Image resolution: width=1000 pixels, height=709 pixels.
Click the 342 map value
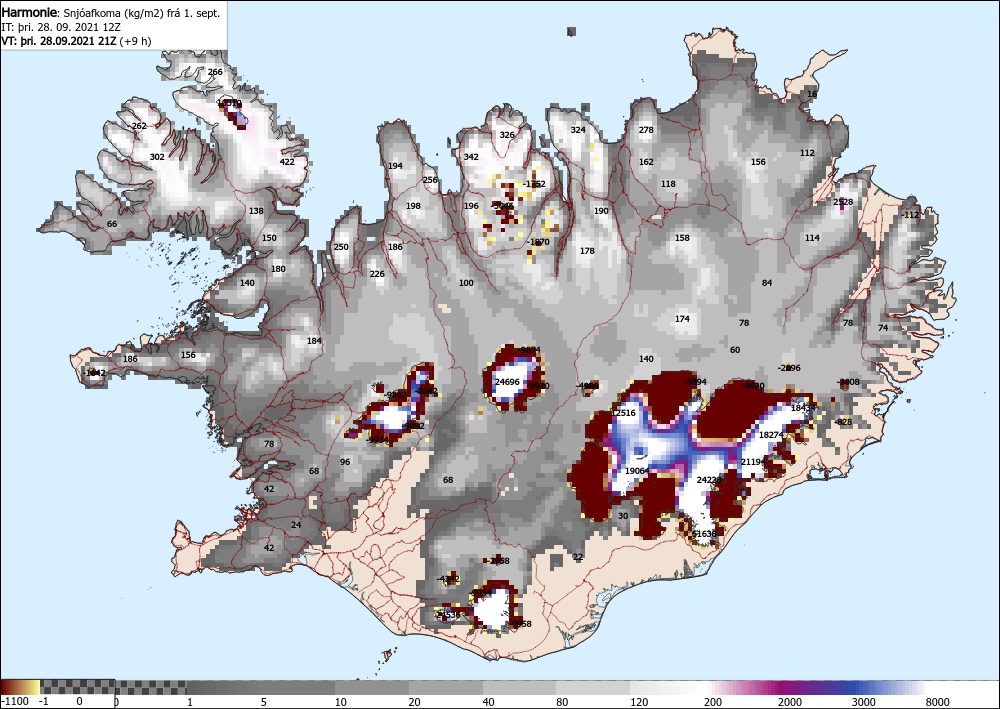pyautogui.click(x=471, y=157)
